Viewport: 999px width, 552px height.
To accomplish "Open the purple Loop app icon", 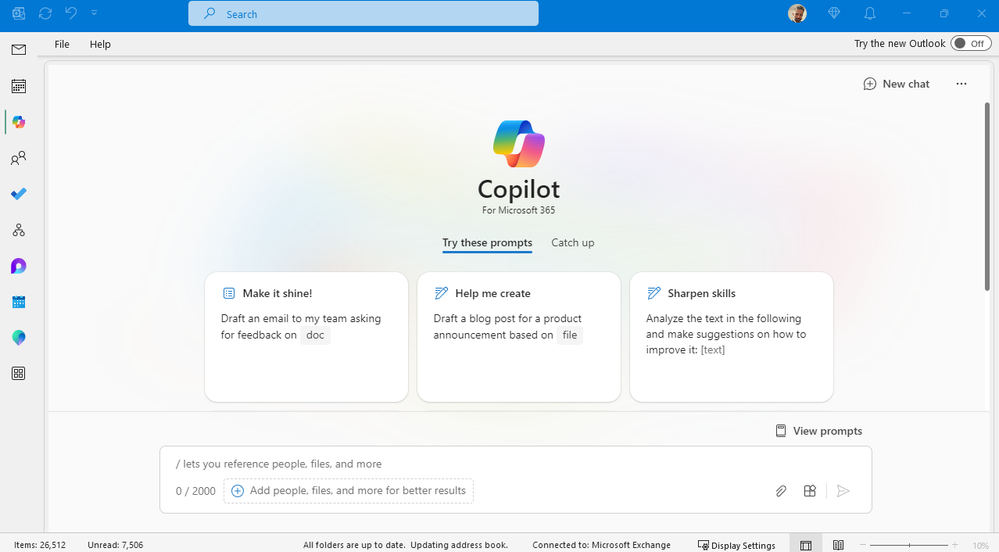I will click(18, 266).
